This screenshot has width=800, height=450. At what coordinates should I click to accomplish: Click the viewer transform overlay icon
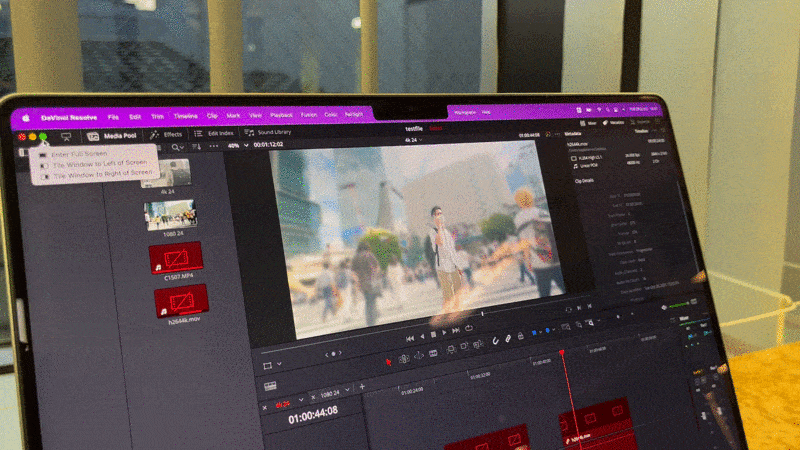click(x=267, y=366)
